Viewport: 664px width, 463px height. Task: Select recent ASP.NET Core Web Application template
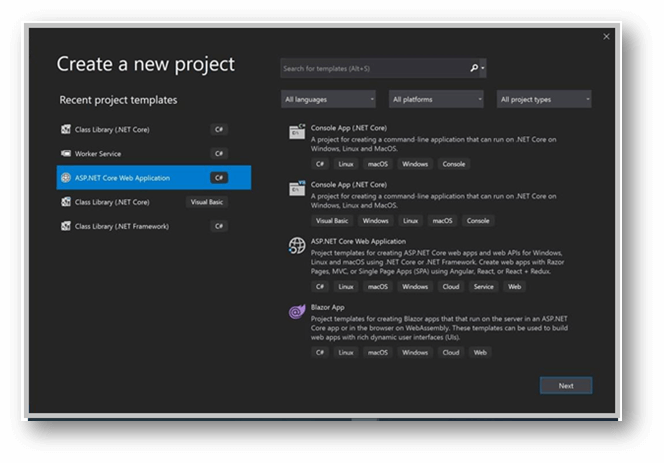[x=154, y=177]
